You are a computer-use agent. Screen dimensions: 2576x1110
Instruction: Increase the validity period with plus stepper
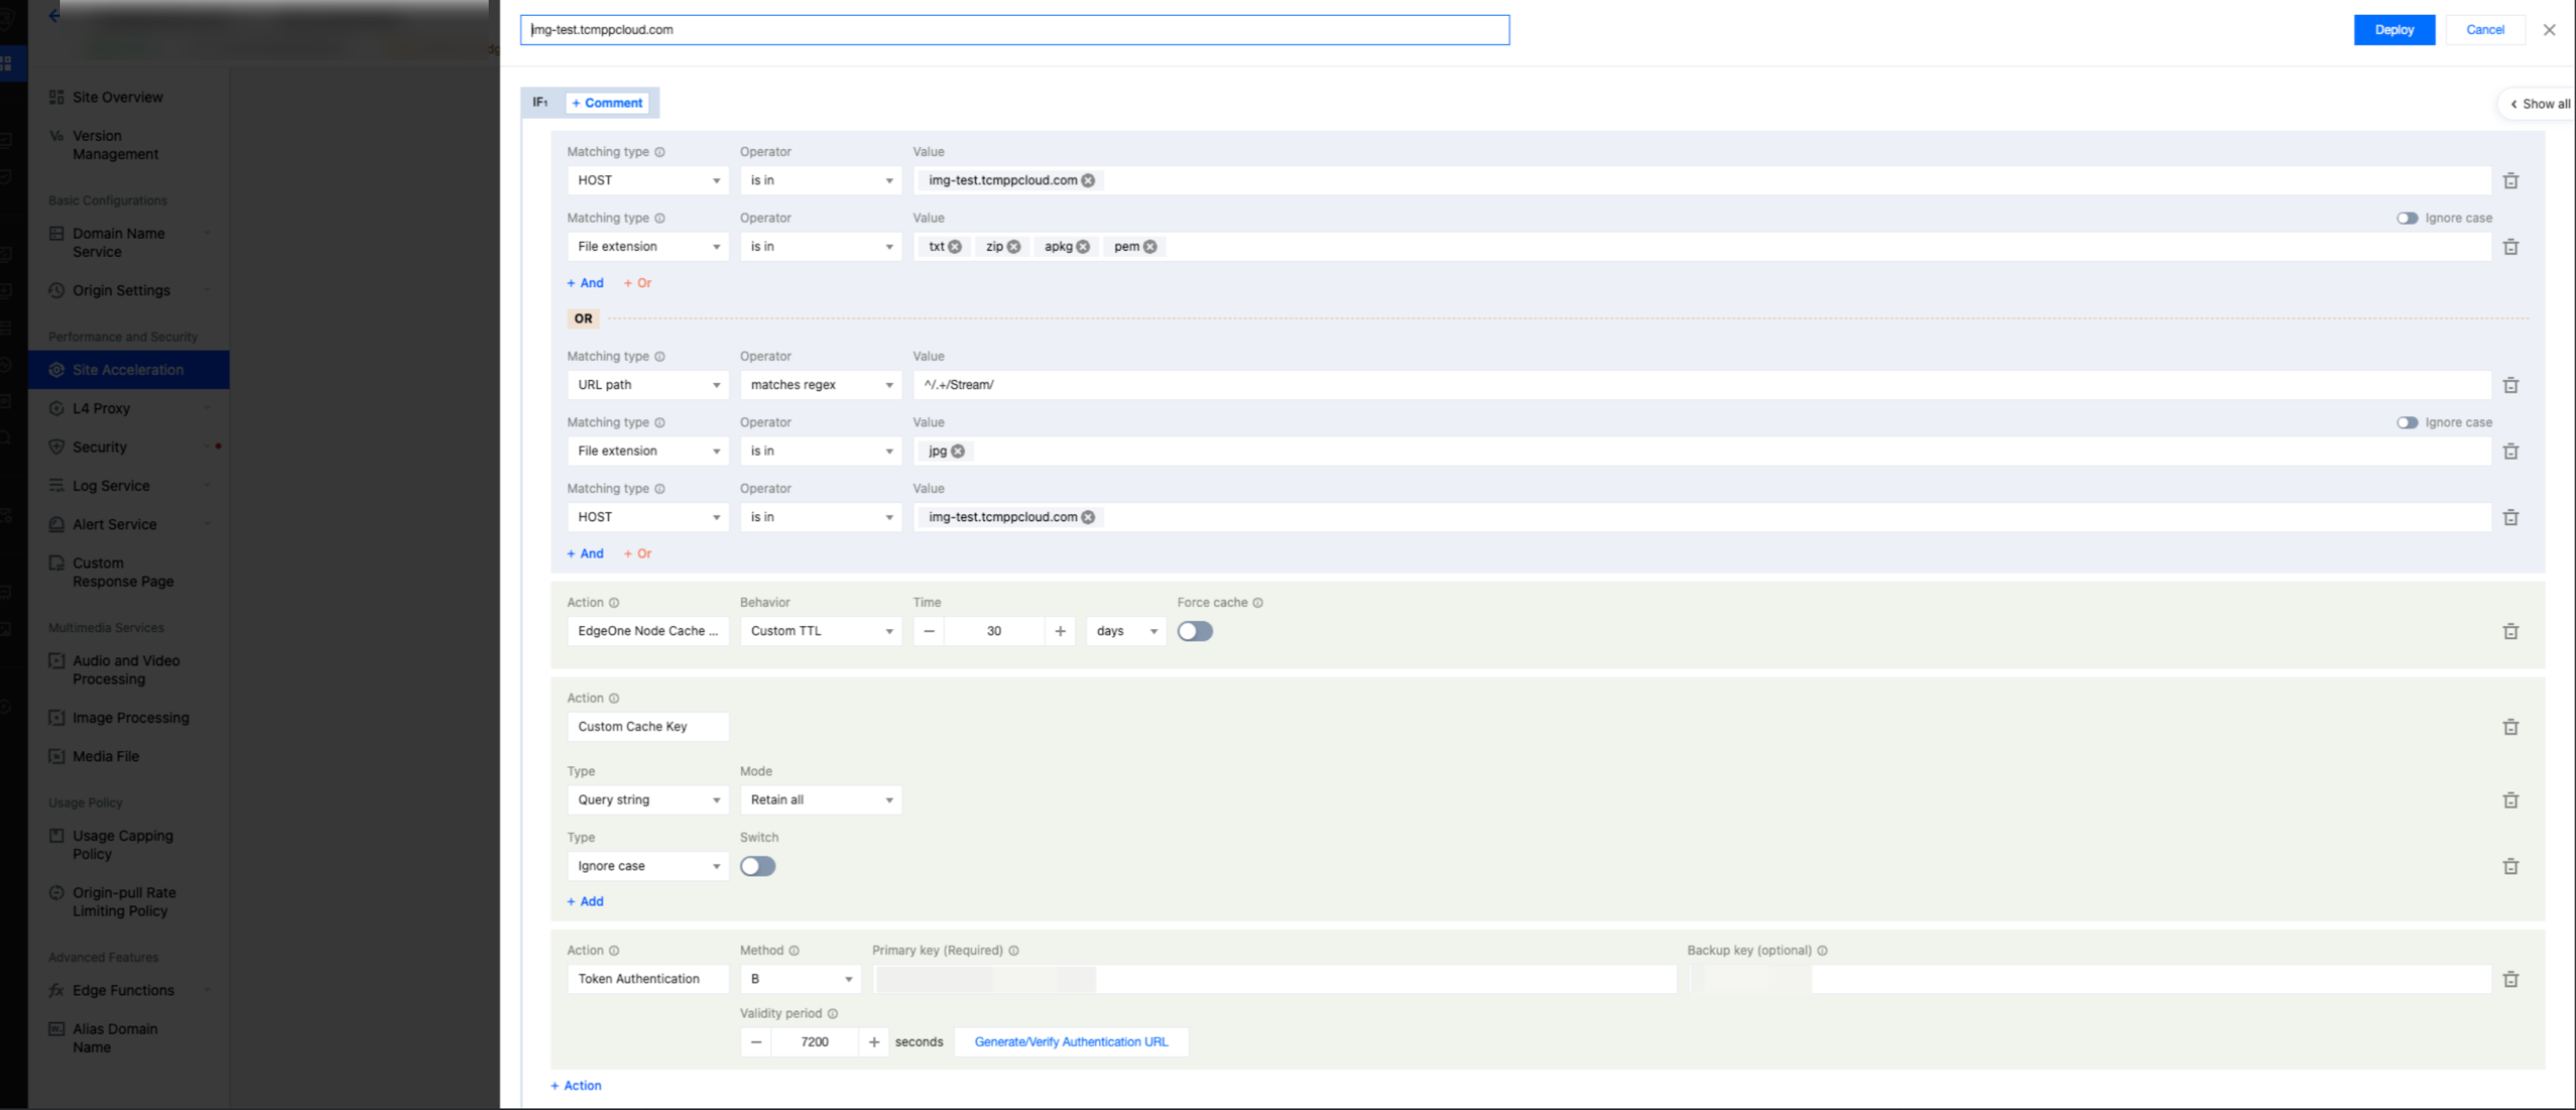874,1042
